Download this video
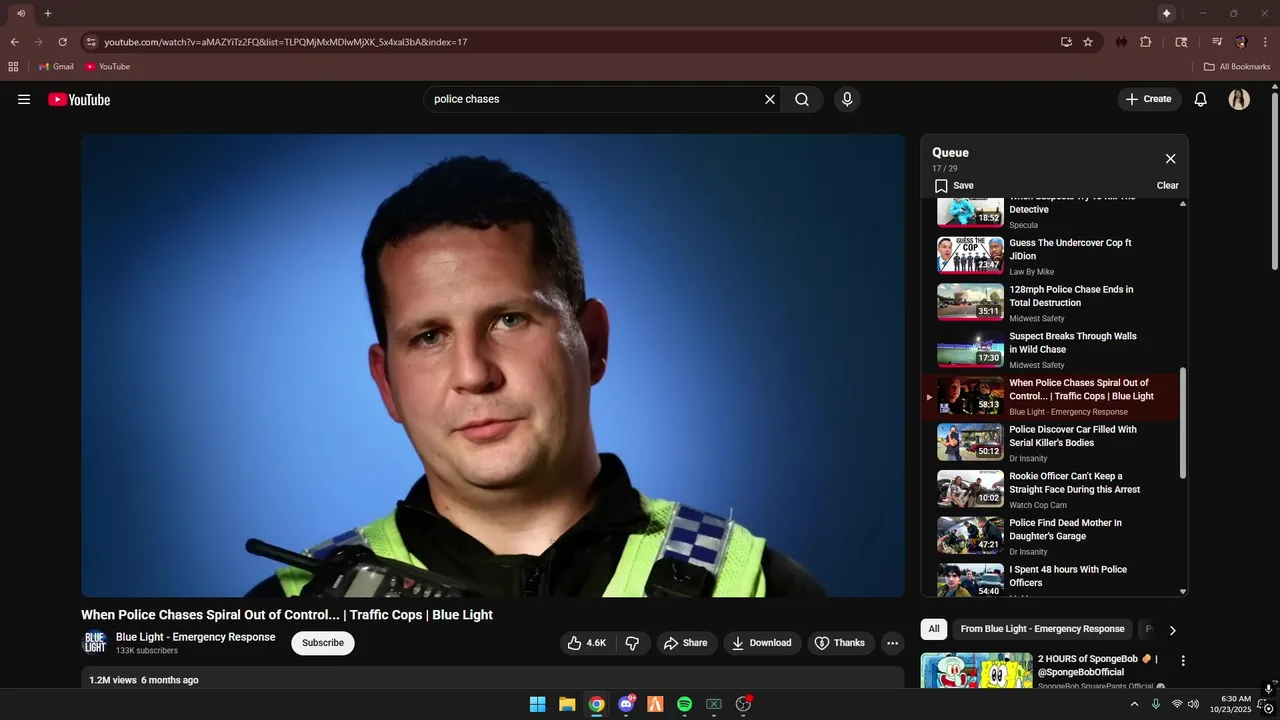Viewport: 1280px width, 720px height. pyautogui.click(x=762, y=643)
